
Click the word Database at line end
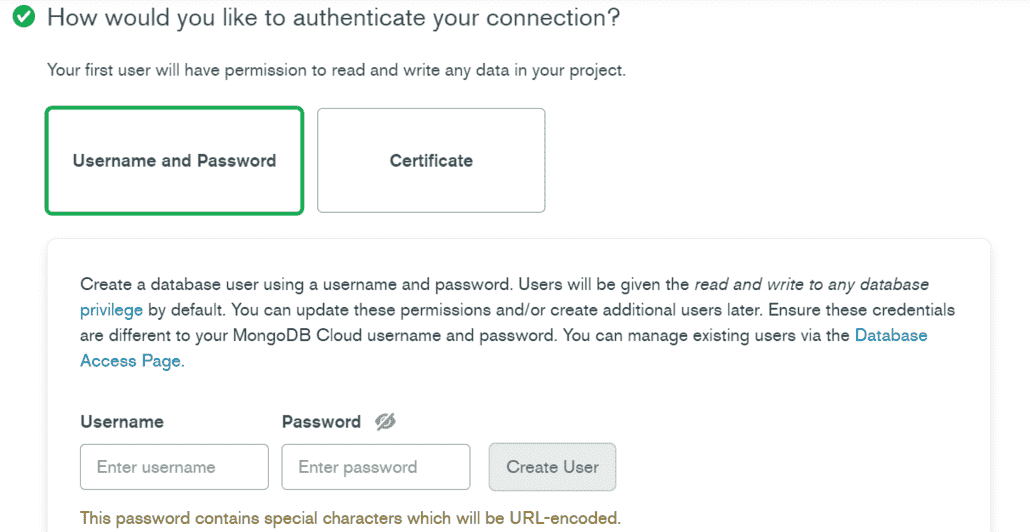pyautogui.click(x=891, y=336)
